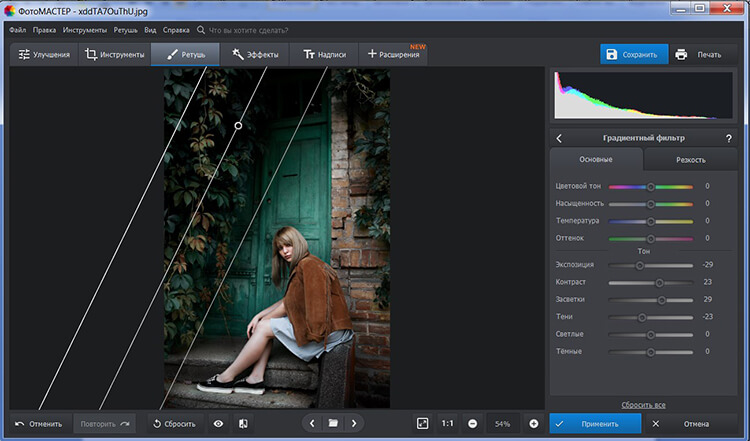The image size is (750, 441).
Task: Switch to the Резкость tab
Action: pos(689,160)
